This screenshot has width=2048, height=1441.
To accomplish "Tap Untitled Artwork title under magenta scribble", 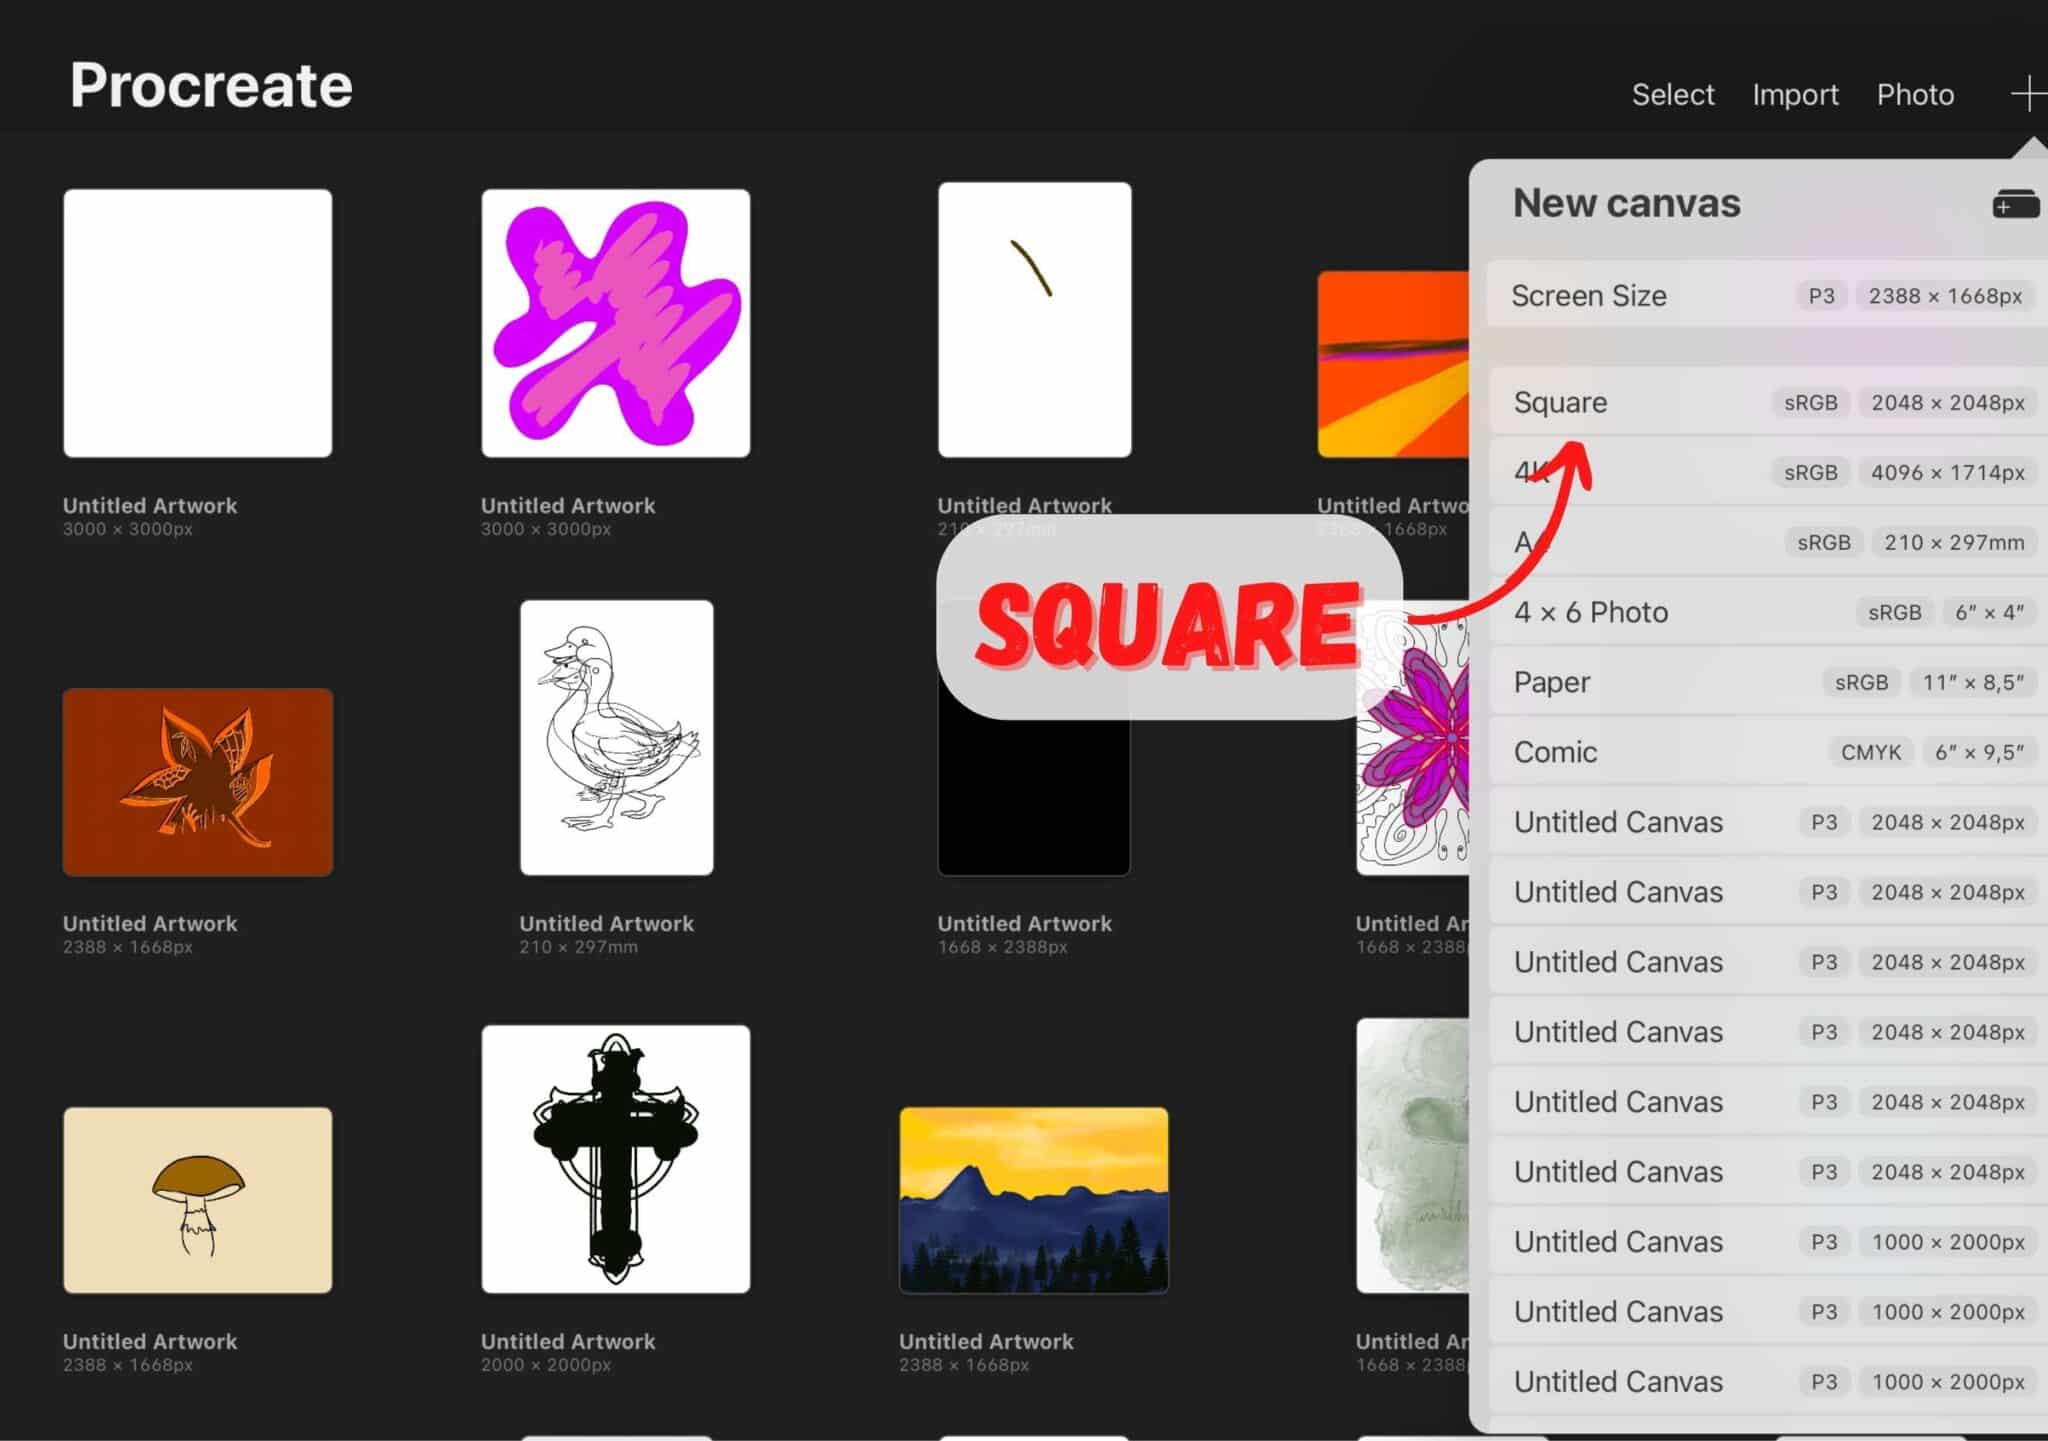I will click(568, 506).
